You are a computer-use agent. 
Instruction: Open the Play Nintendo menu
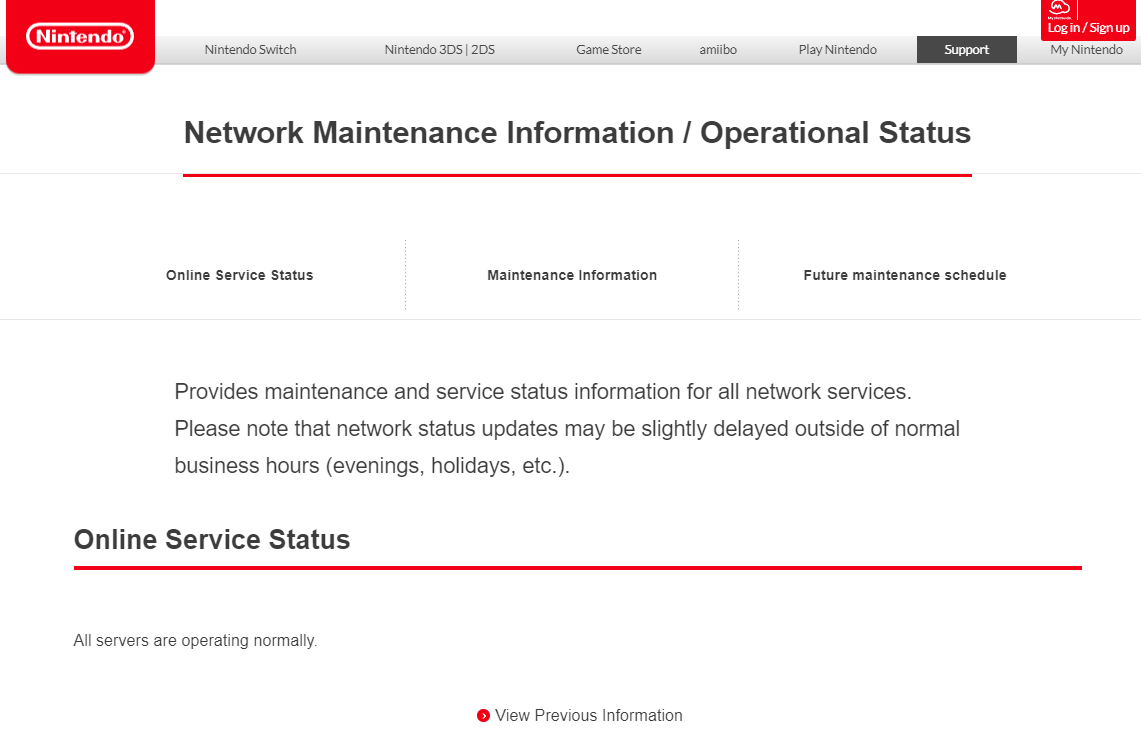[x=837, y=49]
